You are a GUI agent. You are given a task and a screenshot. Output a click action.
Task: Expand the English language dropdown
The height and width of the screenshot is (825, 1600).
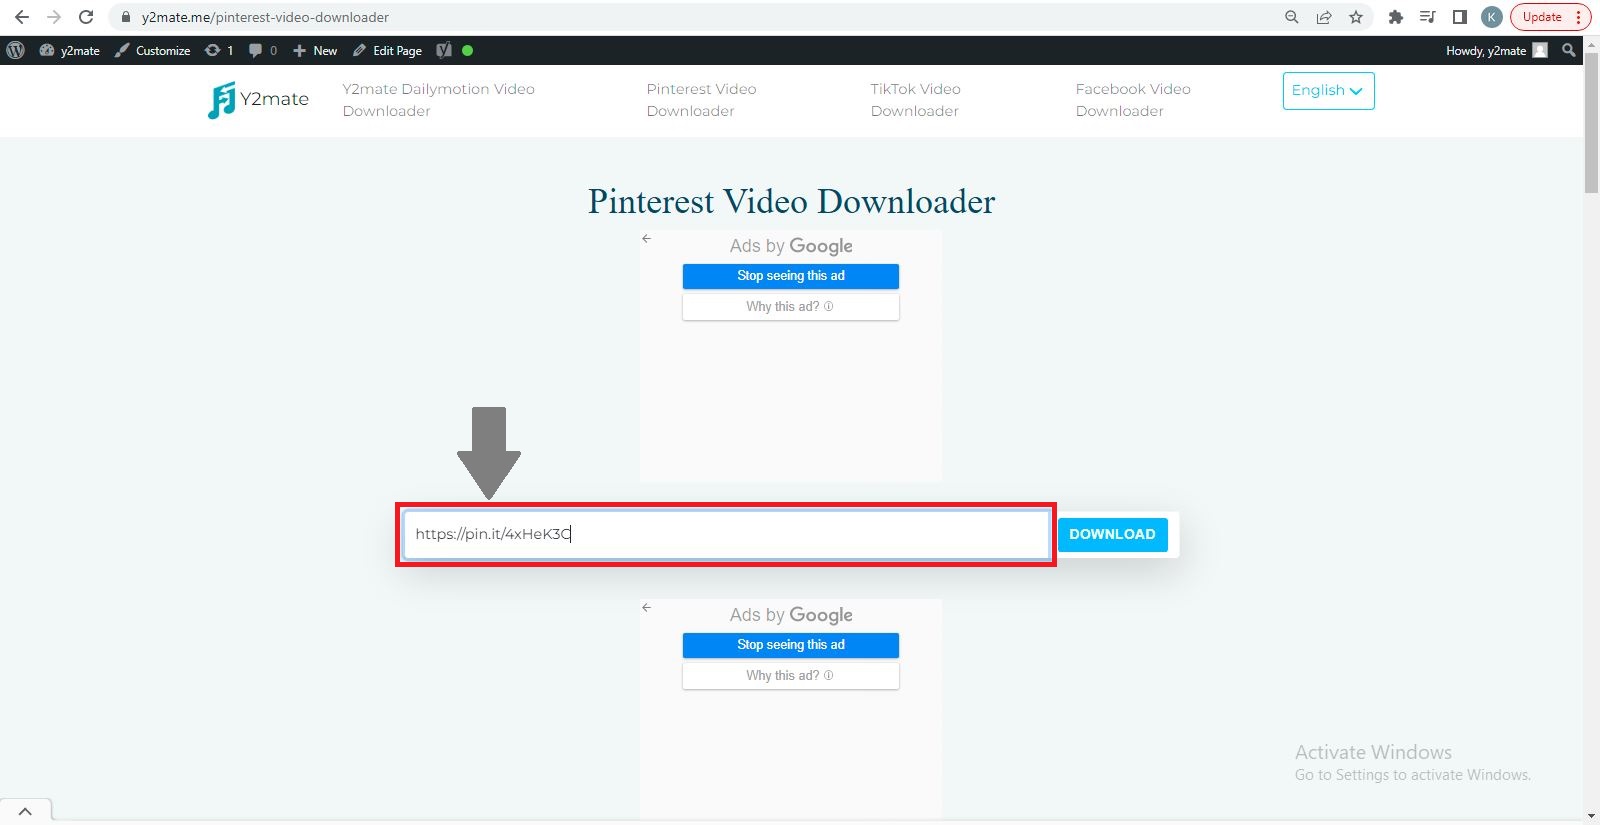[1328, 91]
